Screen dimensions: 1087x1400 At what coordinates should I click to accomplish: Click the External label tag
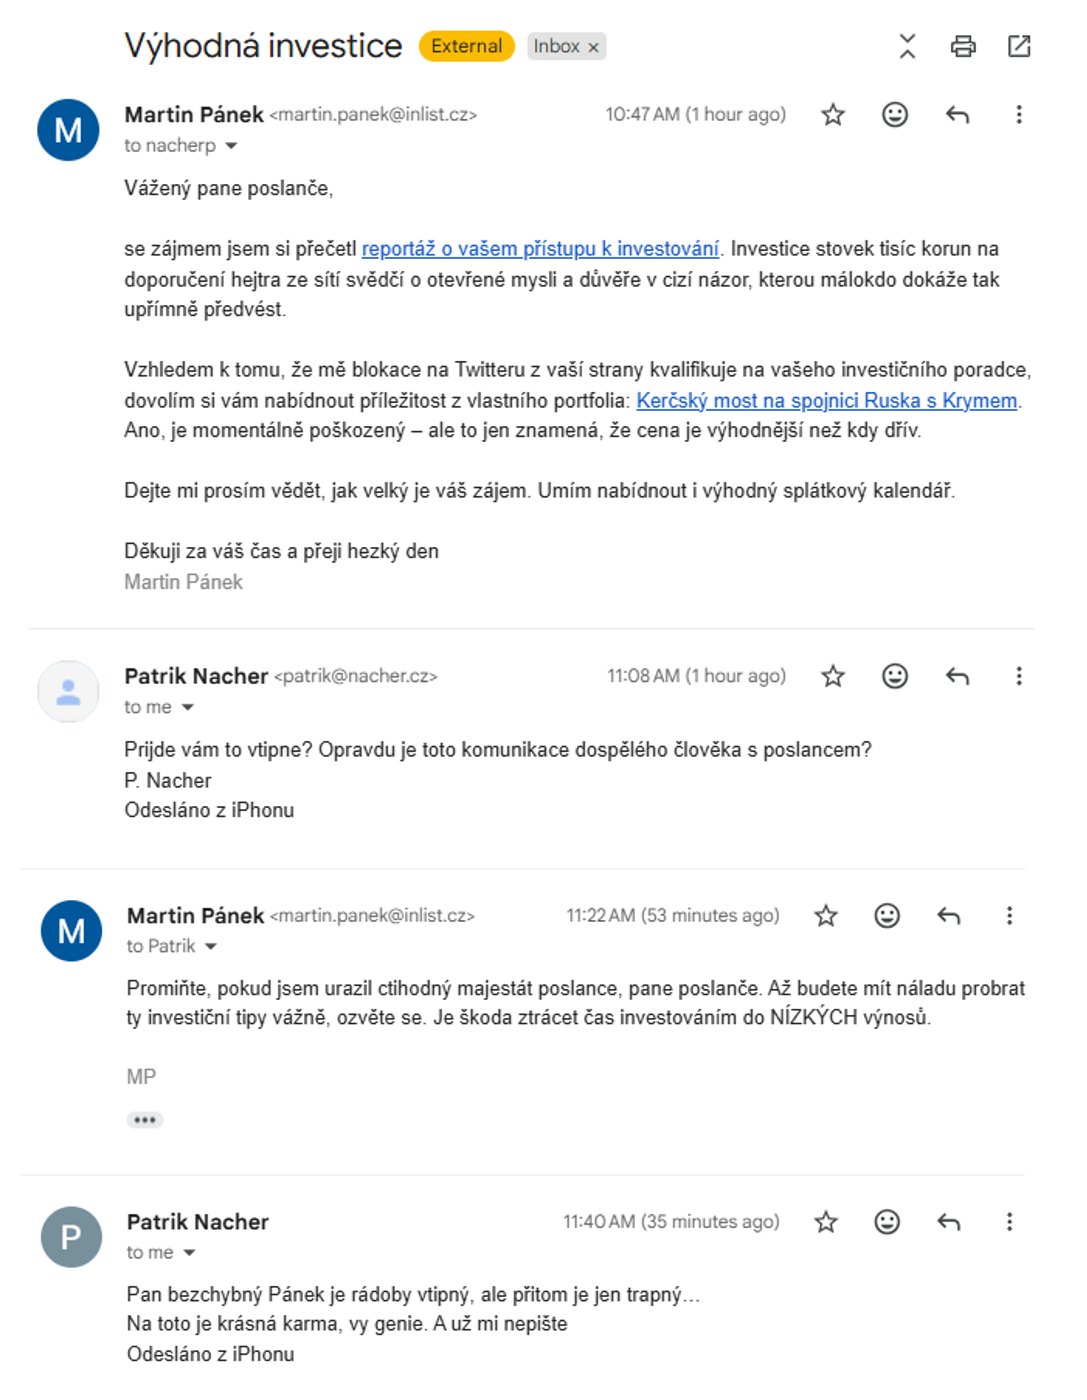pos(467,46)
